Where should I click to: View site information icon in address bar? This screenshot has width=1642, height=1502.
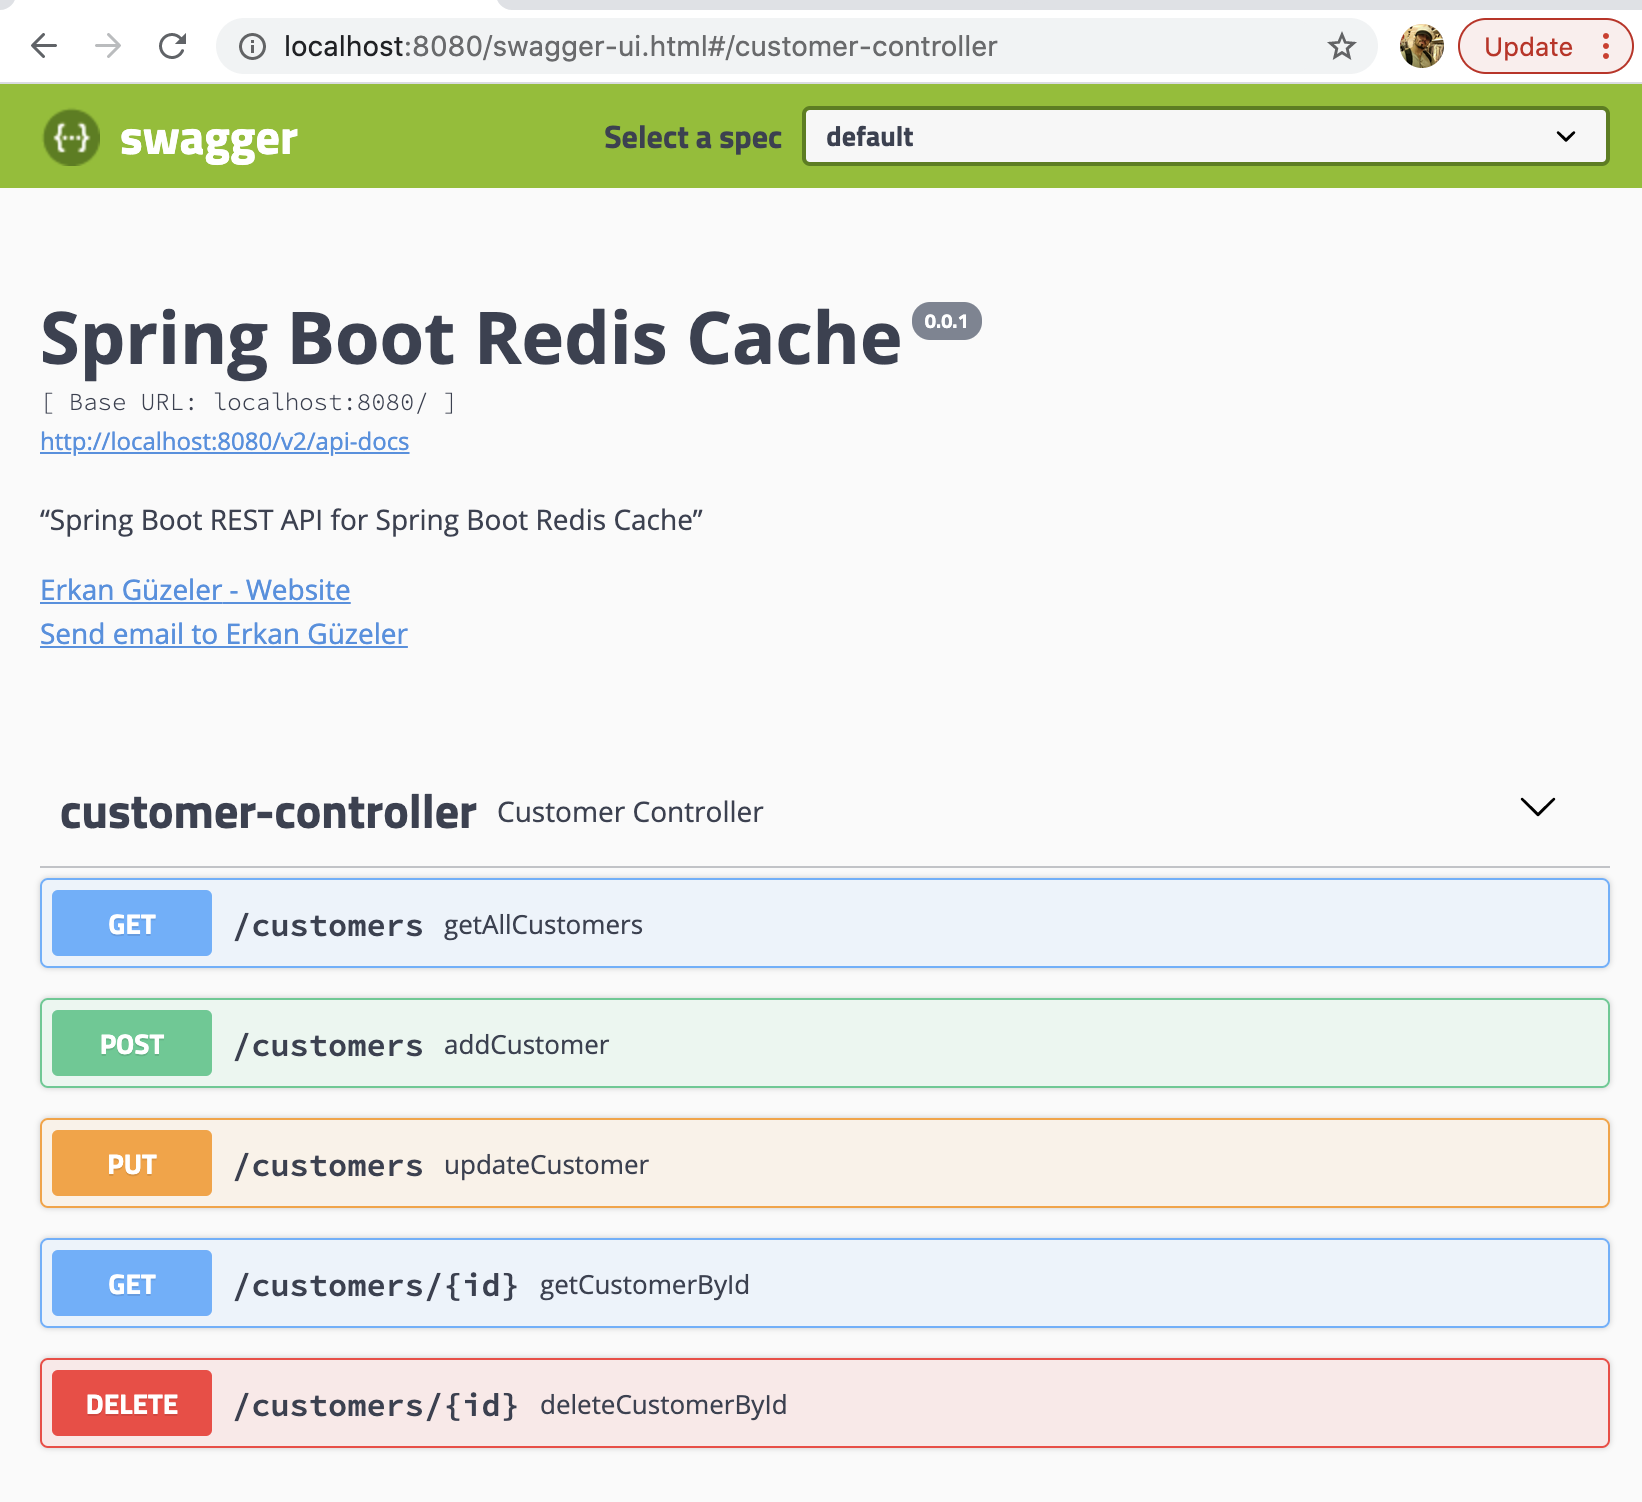point(253,47)
